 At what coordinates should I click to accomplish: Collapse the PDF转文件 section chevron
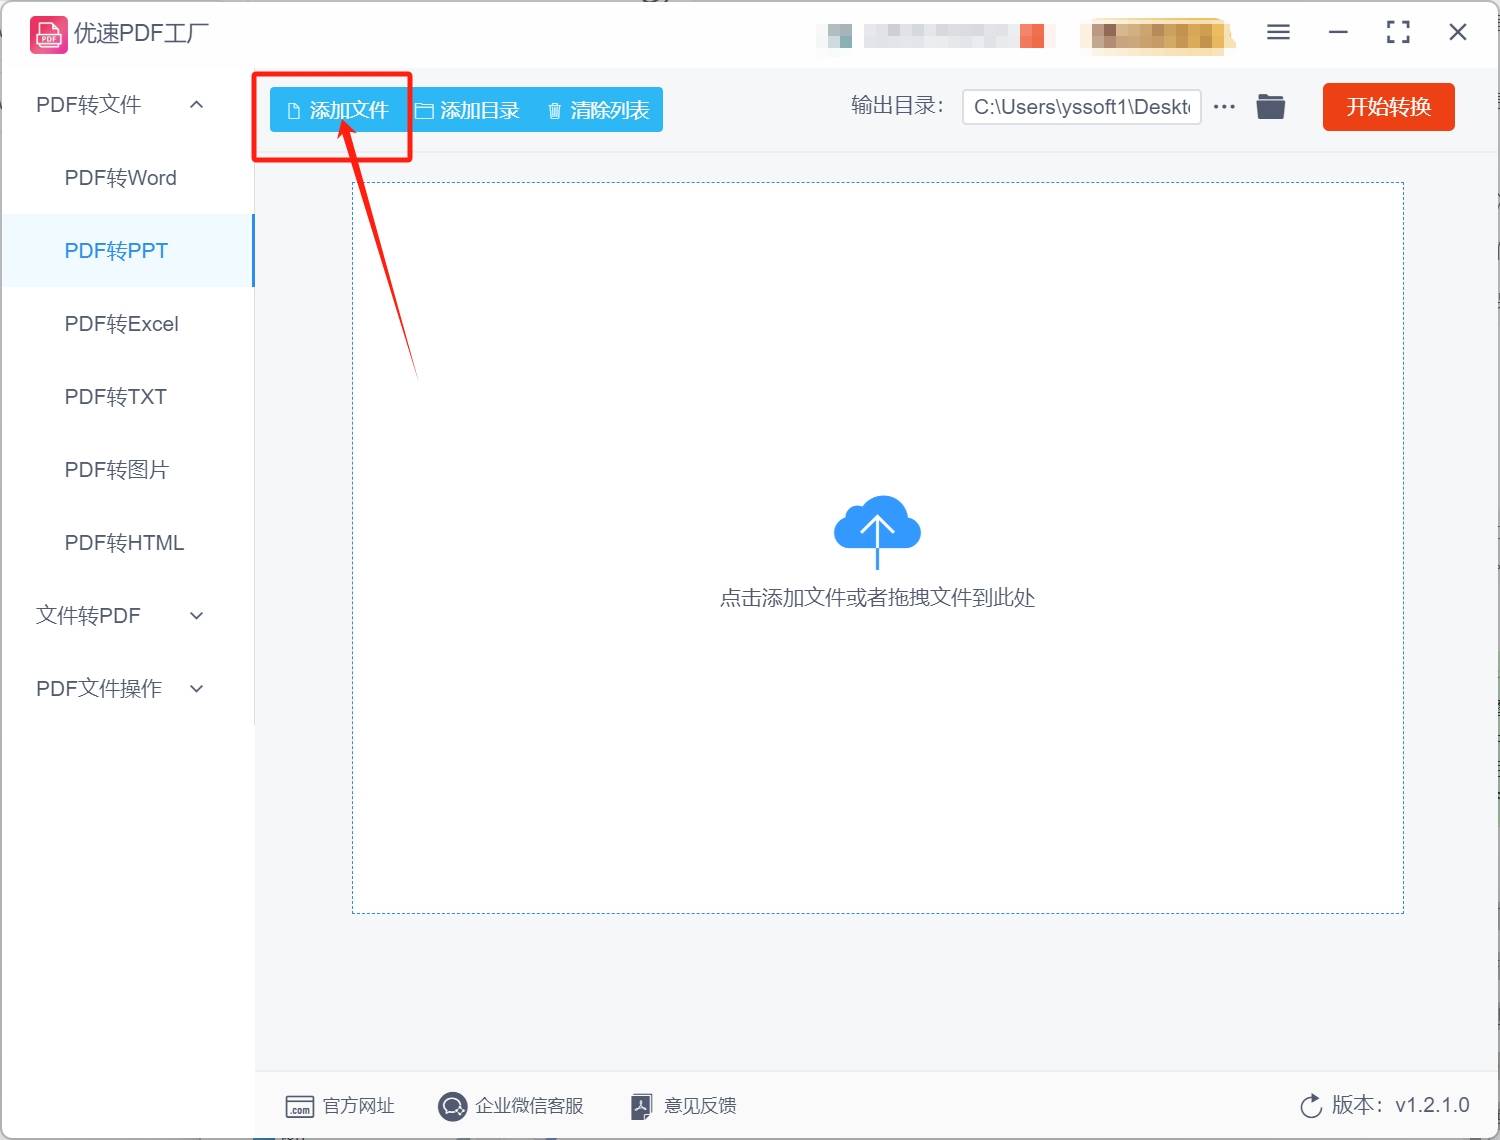[x=197, y=105]
